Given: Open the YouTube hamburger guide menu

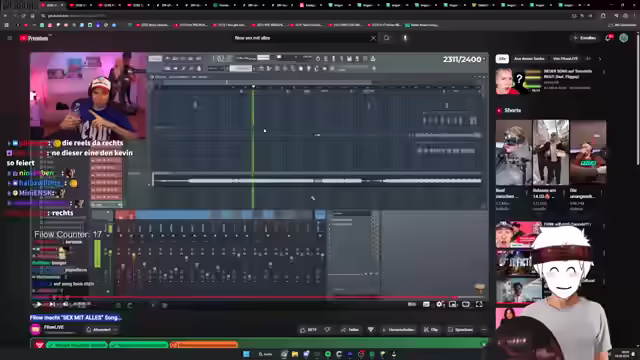Looking at the screenshot, I should [x=9, y=38].
